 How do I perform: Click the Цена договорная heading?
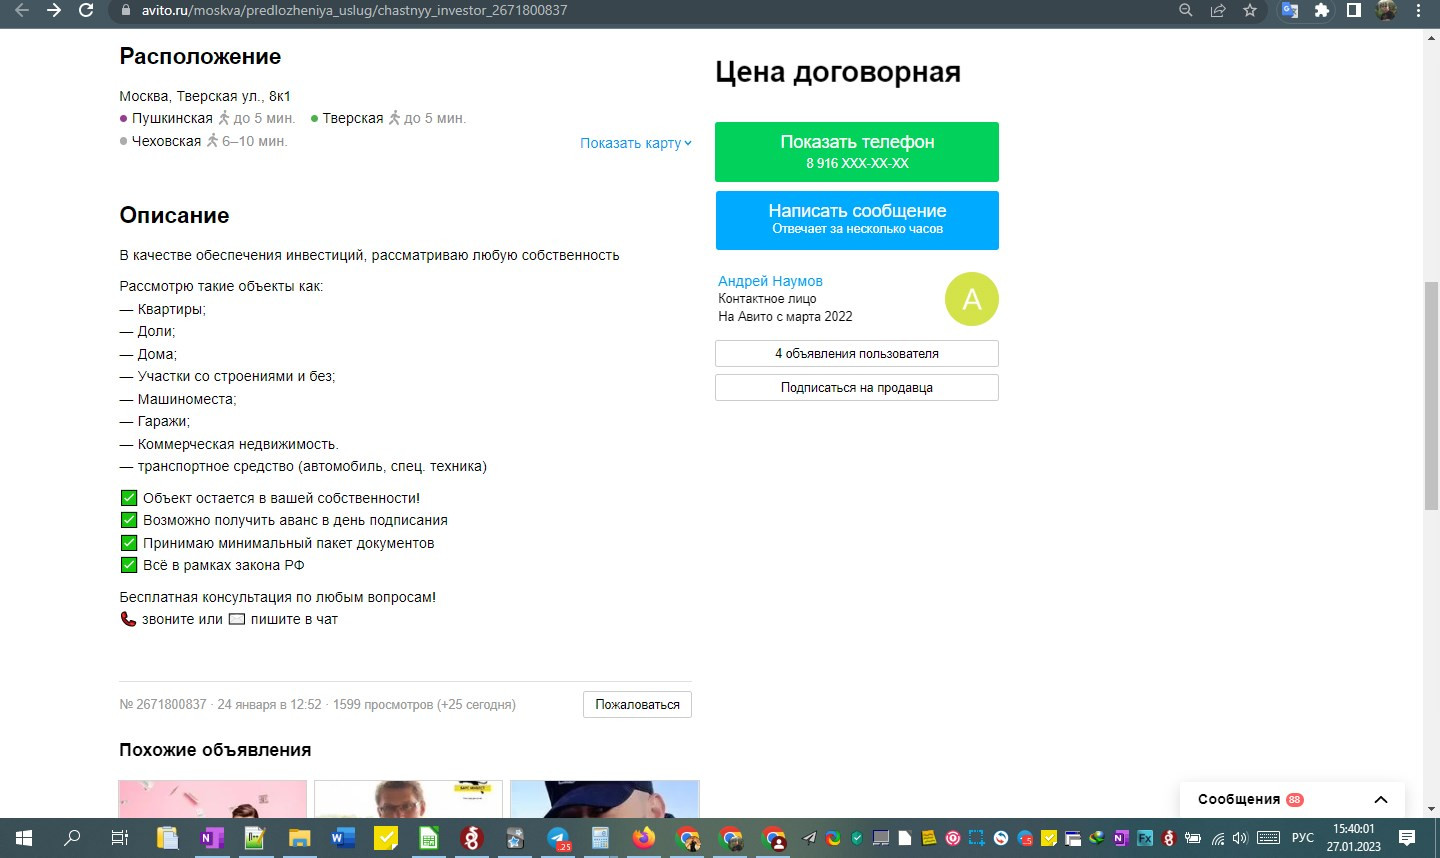838,72
